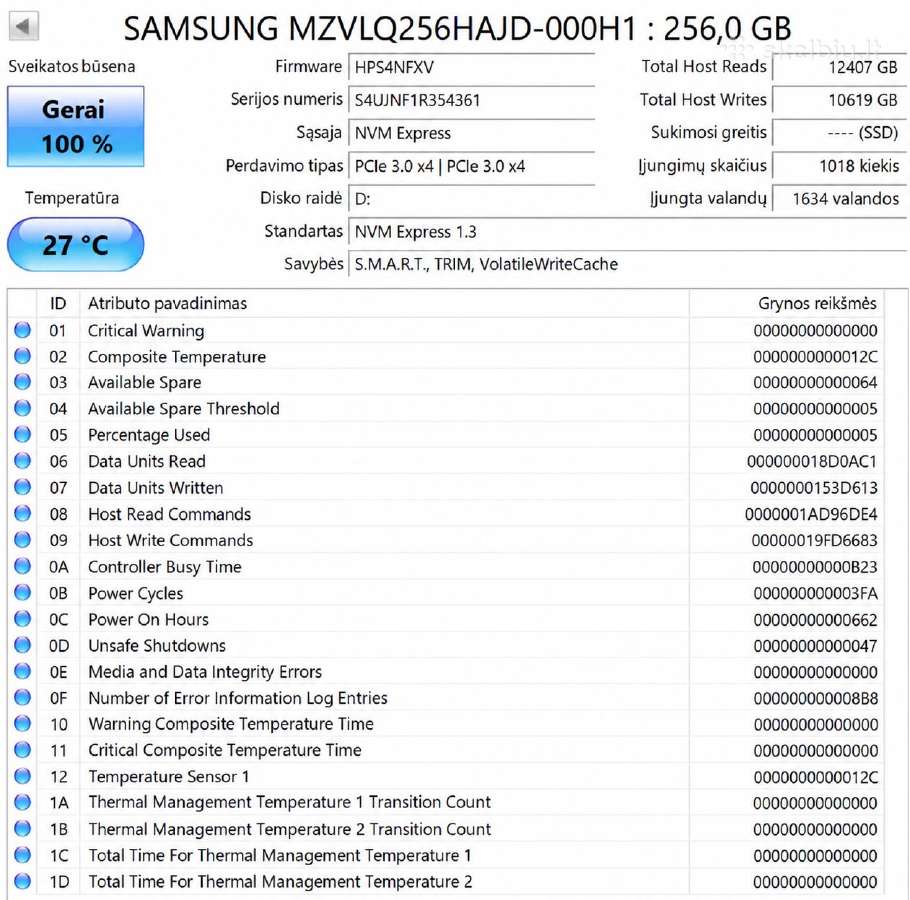Viewport: 910px width, 900px height.
Task: Select the interface field NVM Express
Action: [471, 133]
